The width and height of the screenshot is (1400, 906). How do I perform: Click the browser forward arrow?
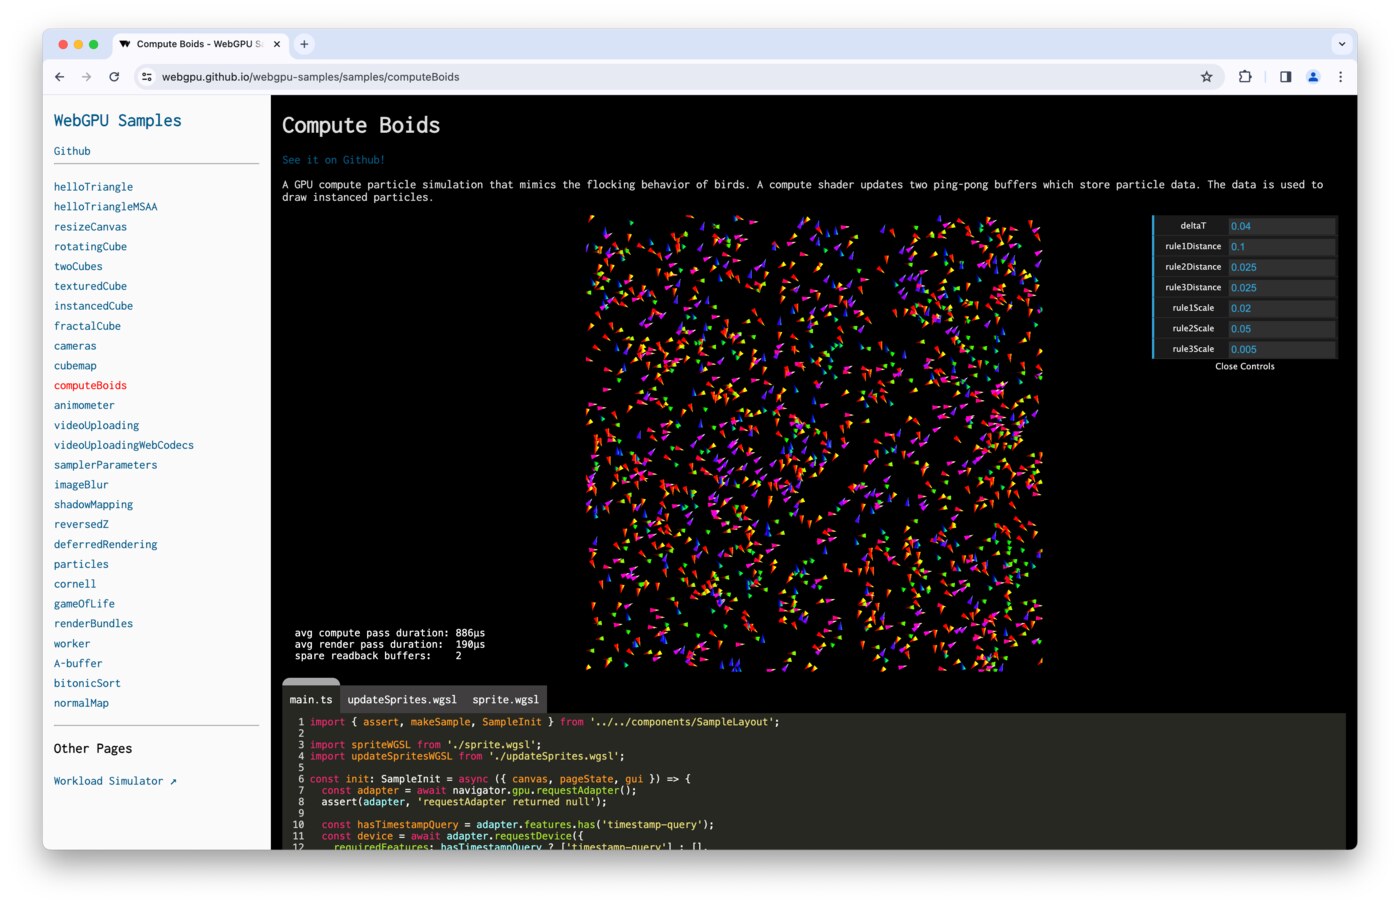(87, 77)
